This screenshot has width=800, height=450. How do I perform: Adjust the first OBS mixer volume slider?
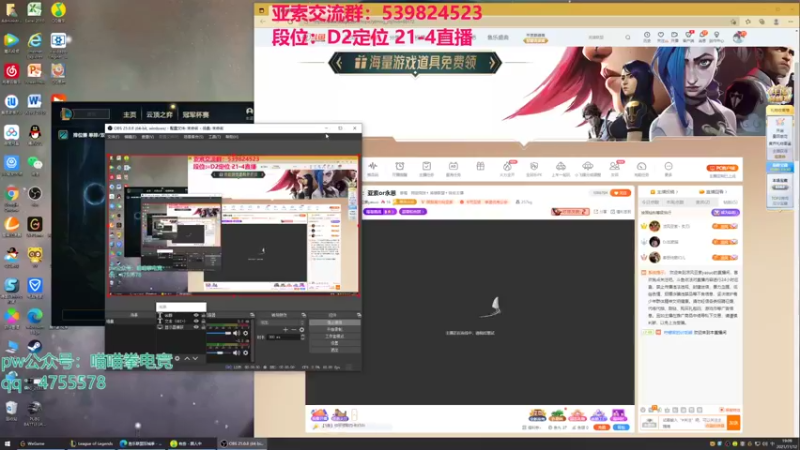pyautogui.click(x=219, y=334)
